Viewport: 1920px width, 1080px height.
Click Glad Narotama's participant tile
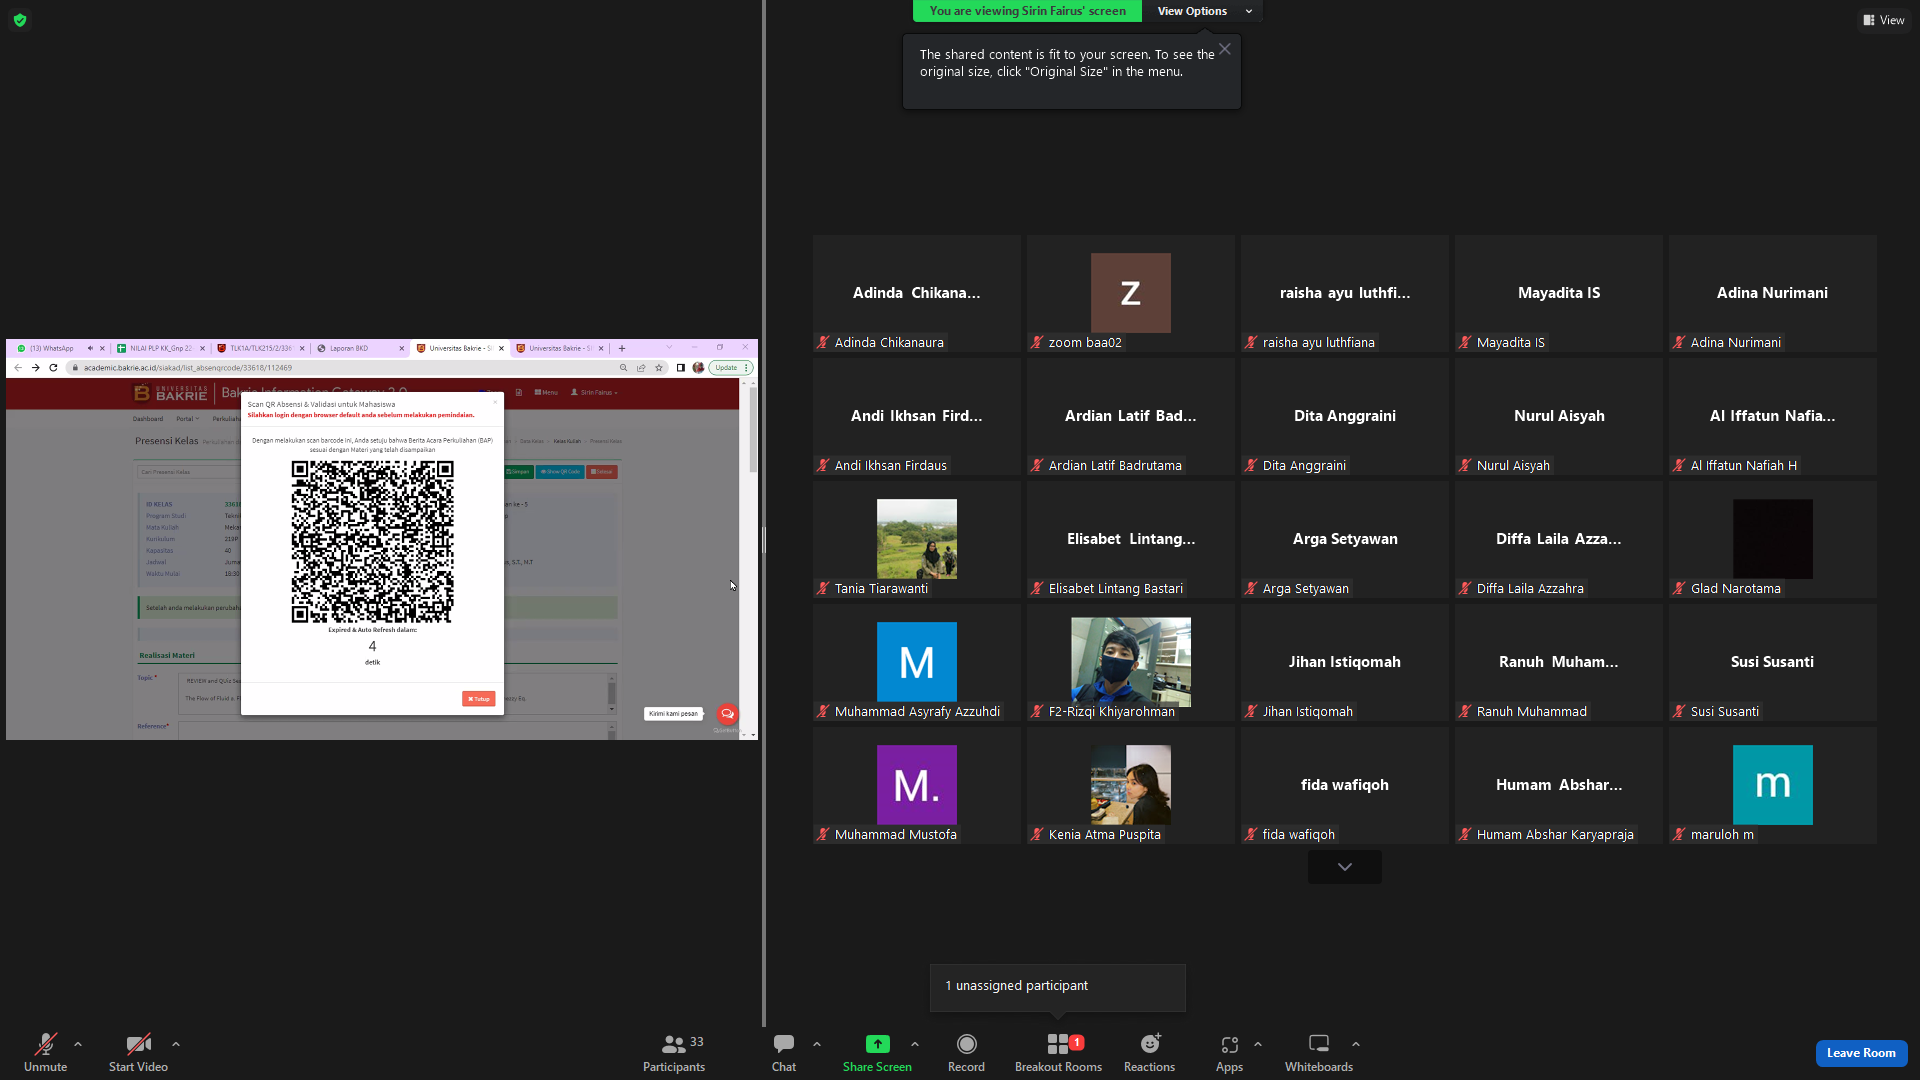pos(1773,539)
